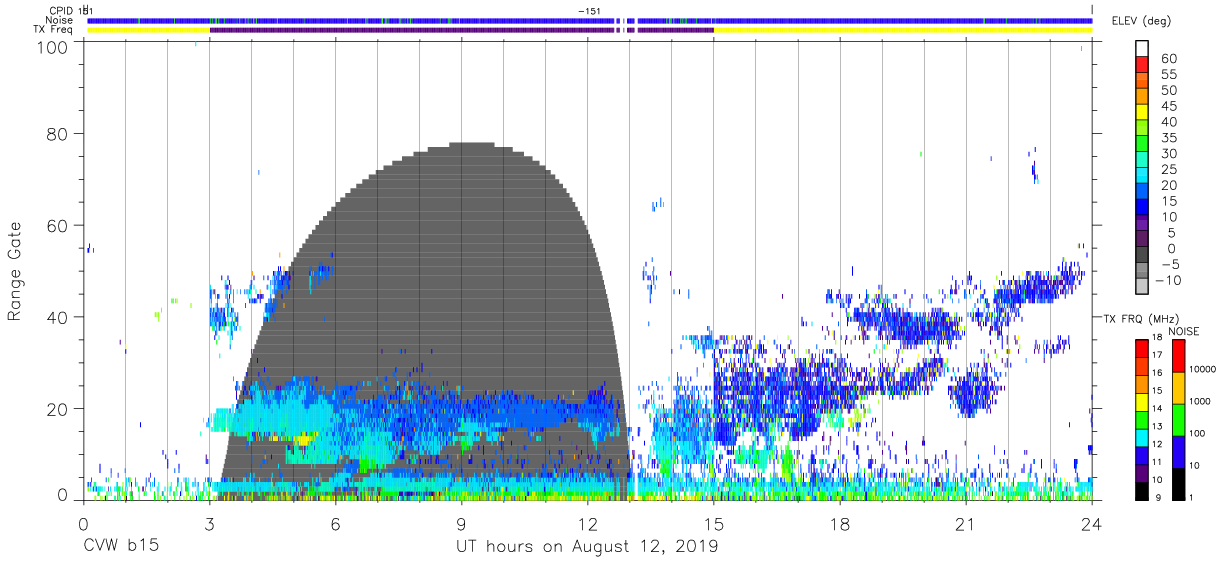Click the light gray bottom segment of the elevation colorbar
Image resolution: width=1228 pixels, height=567 pixels.
1142,286
